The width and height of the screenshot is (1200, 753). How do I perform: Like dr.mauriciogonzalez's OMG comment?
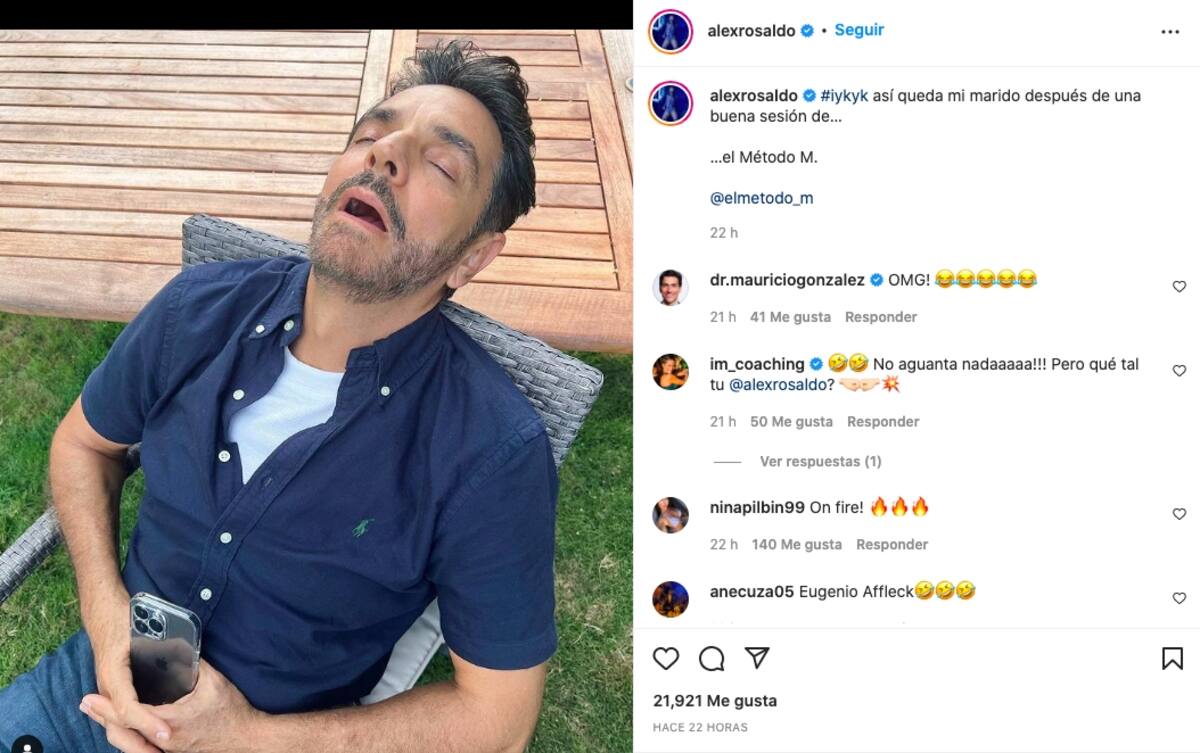1179,287
